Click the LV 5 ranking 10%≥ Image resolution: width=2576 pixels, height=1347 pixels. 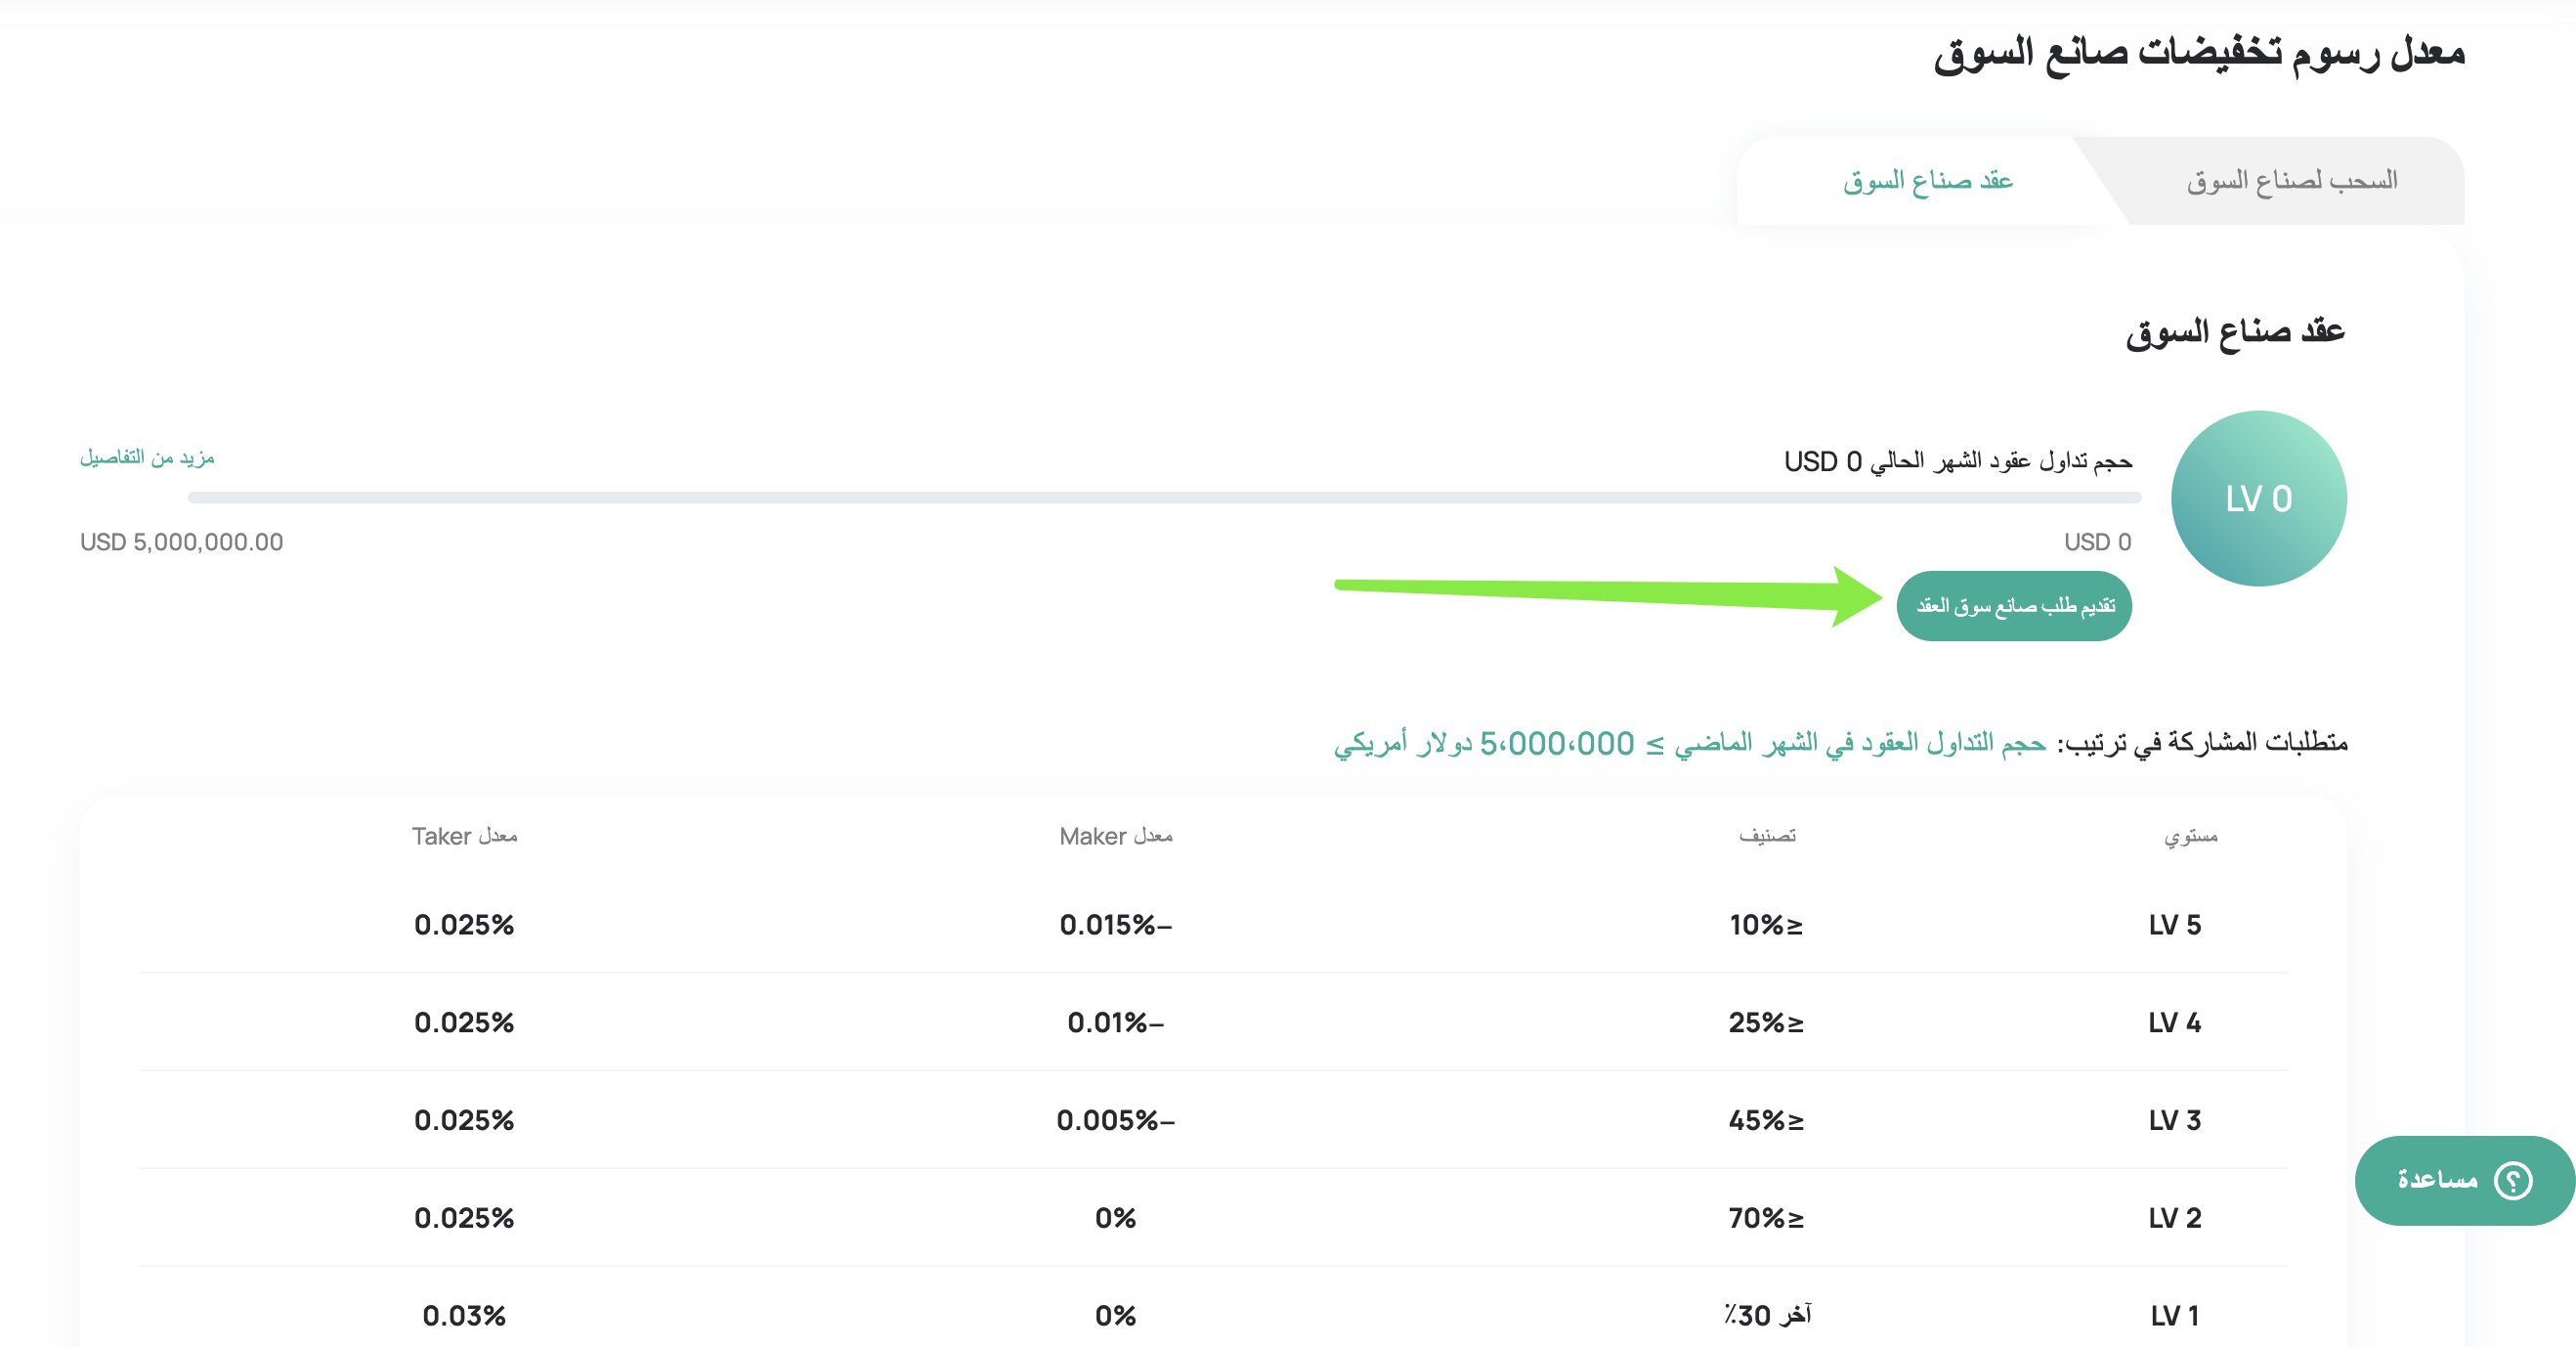click(1767, 925)
